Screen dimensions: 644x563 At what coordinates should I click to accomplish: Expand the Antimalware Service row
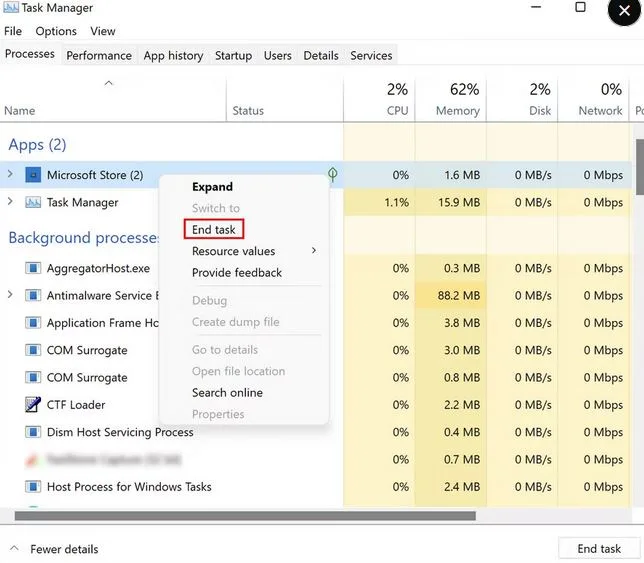click(10, 295)
